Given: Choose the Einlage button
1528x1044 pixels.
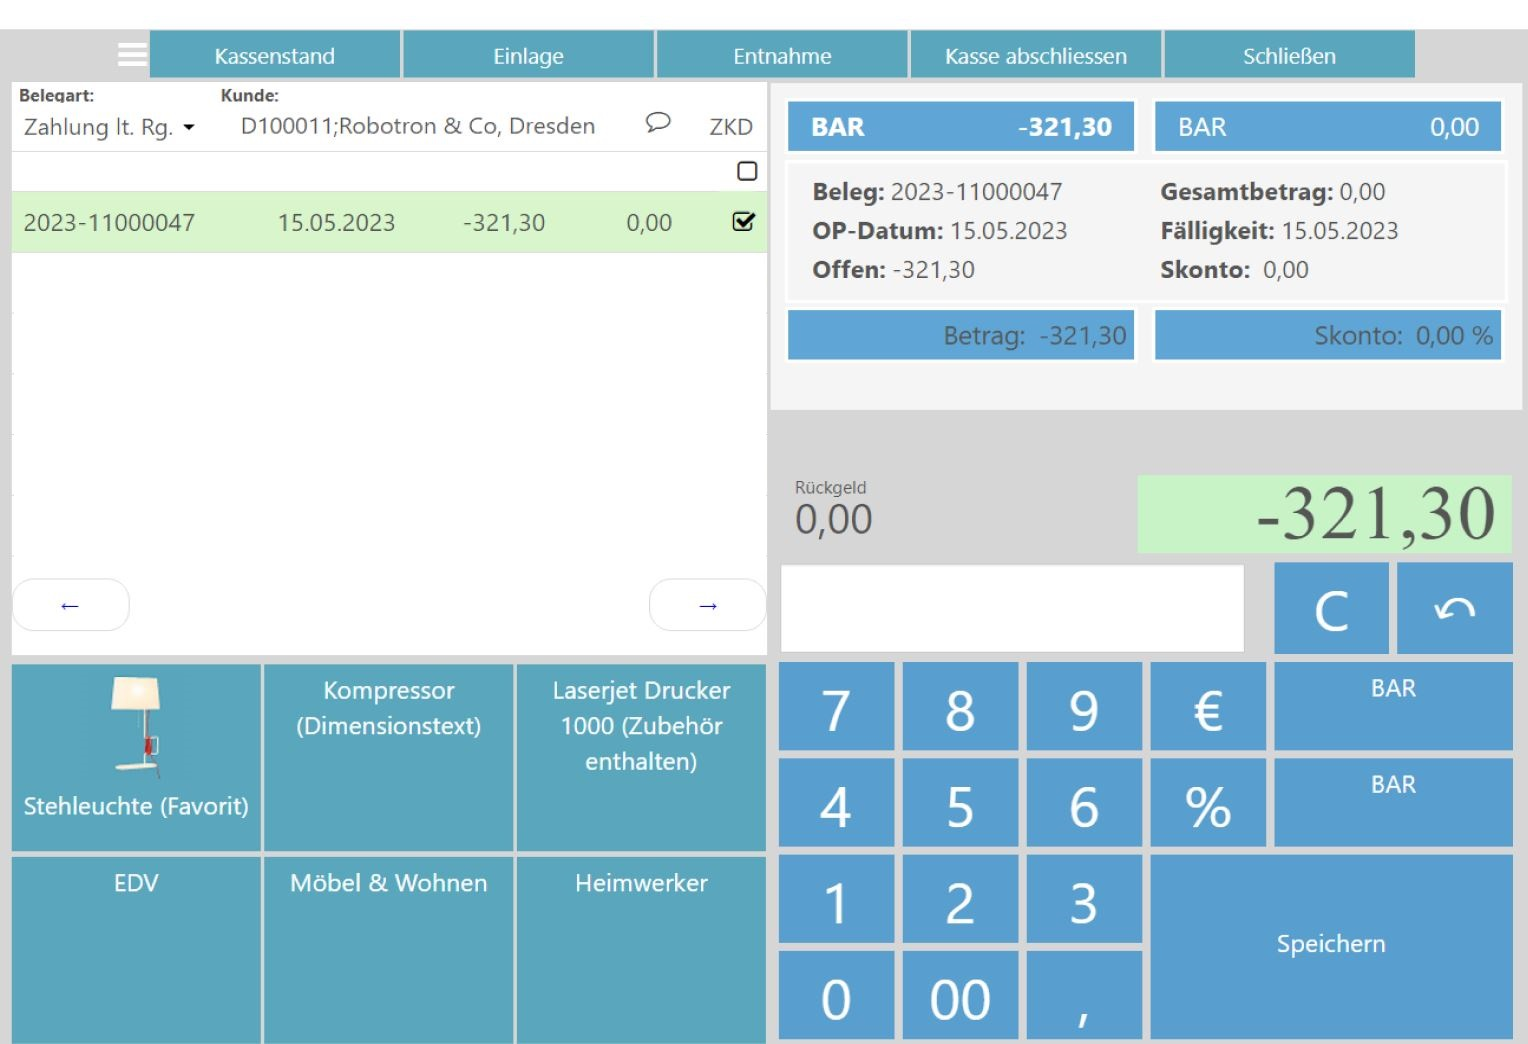Looking at the screenshot, I should coord(528,56).
